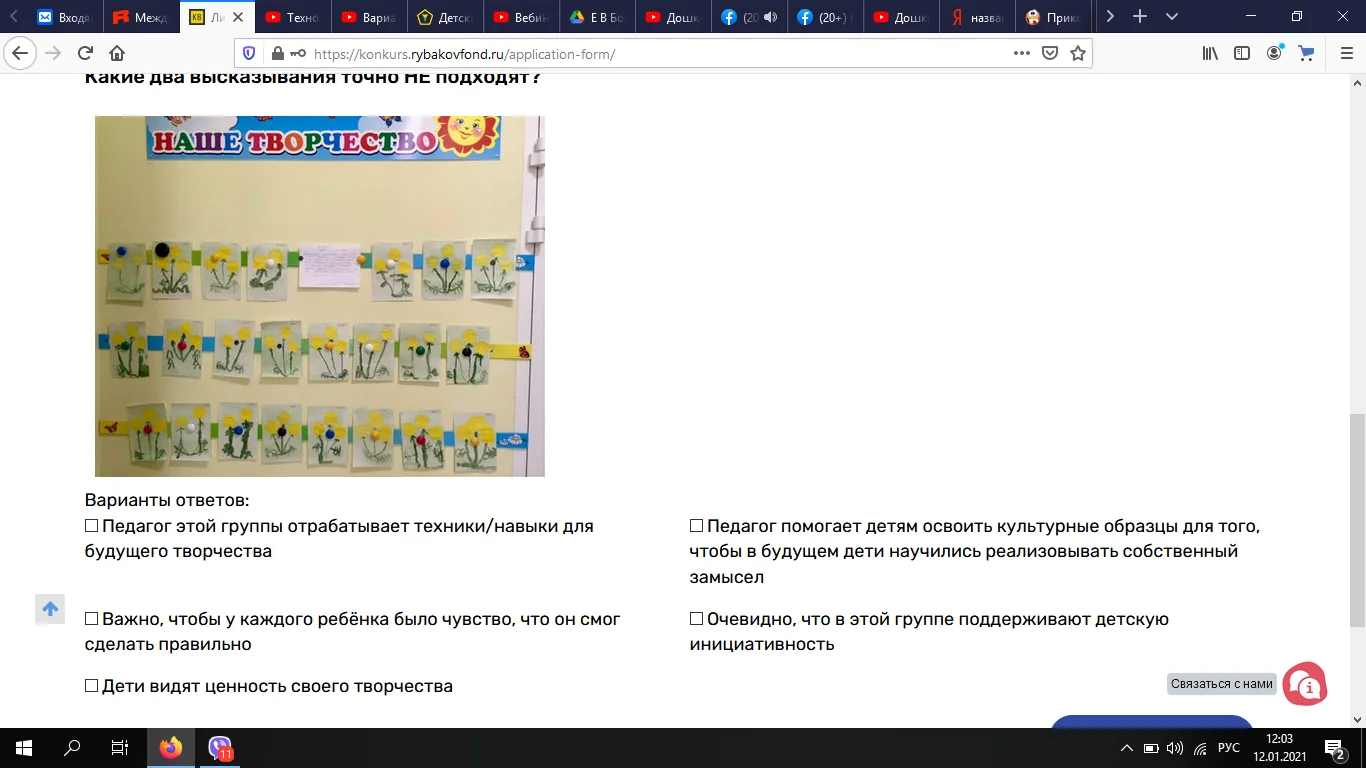
Task: Check the option about детскую инициативность
Action: (695, 618)
